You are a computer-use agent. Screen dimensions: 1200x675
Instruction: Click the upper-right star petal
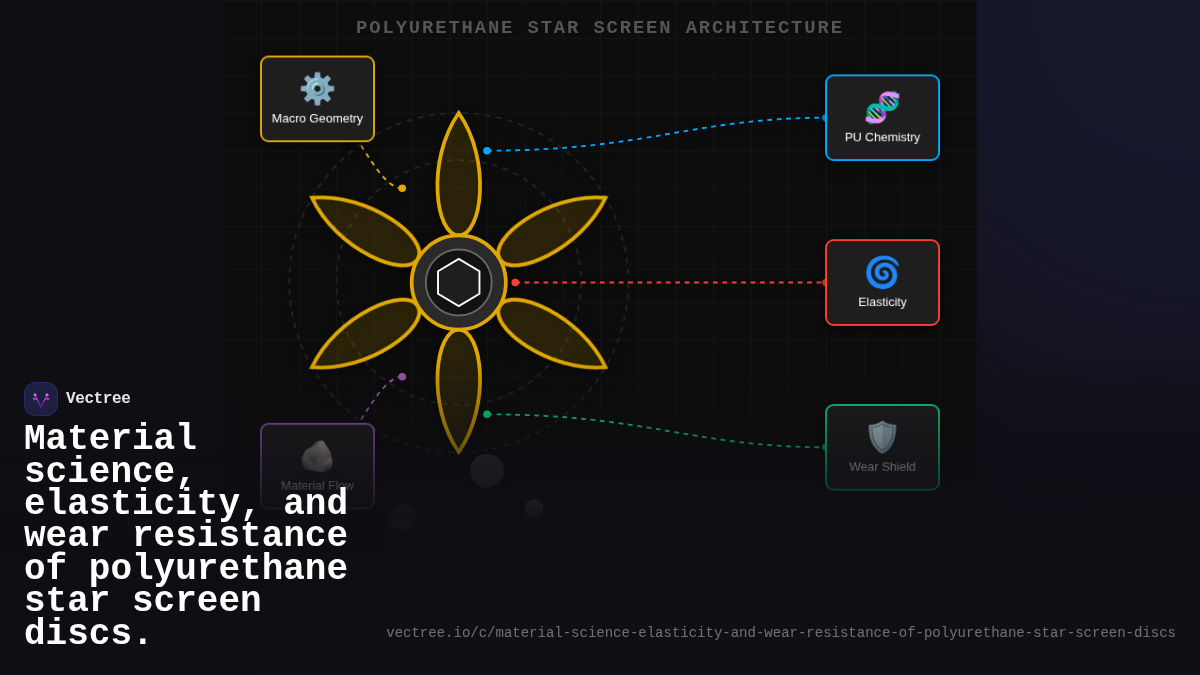click(550, 231)
